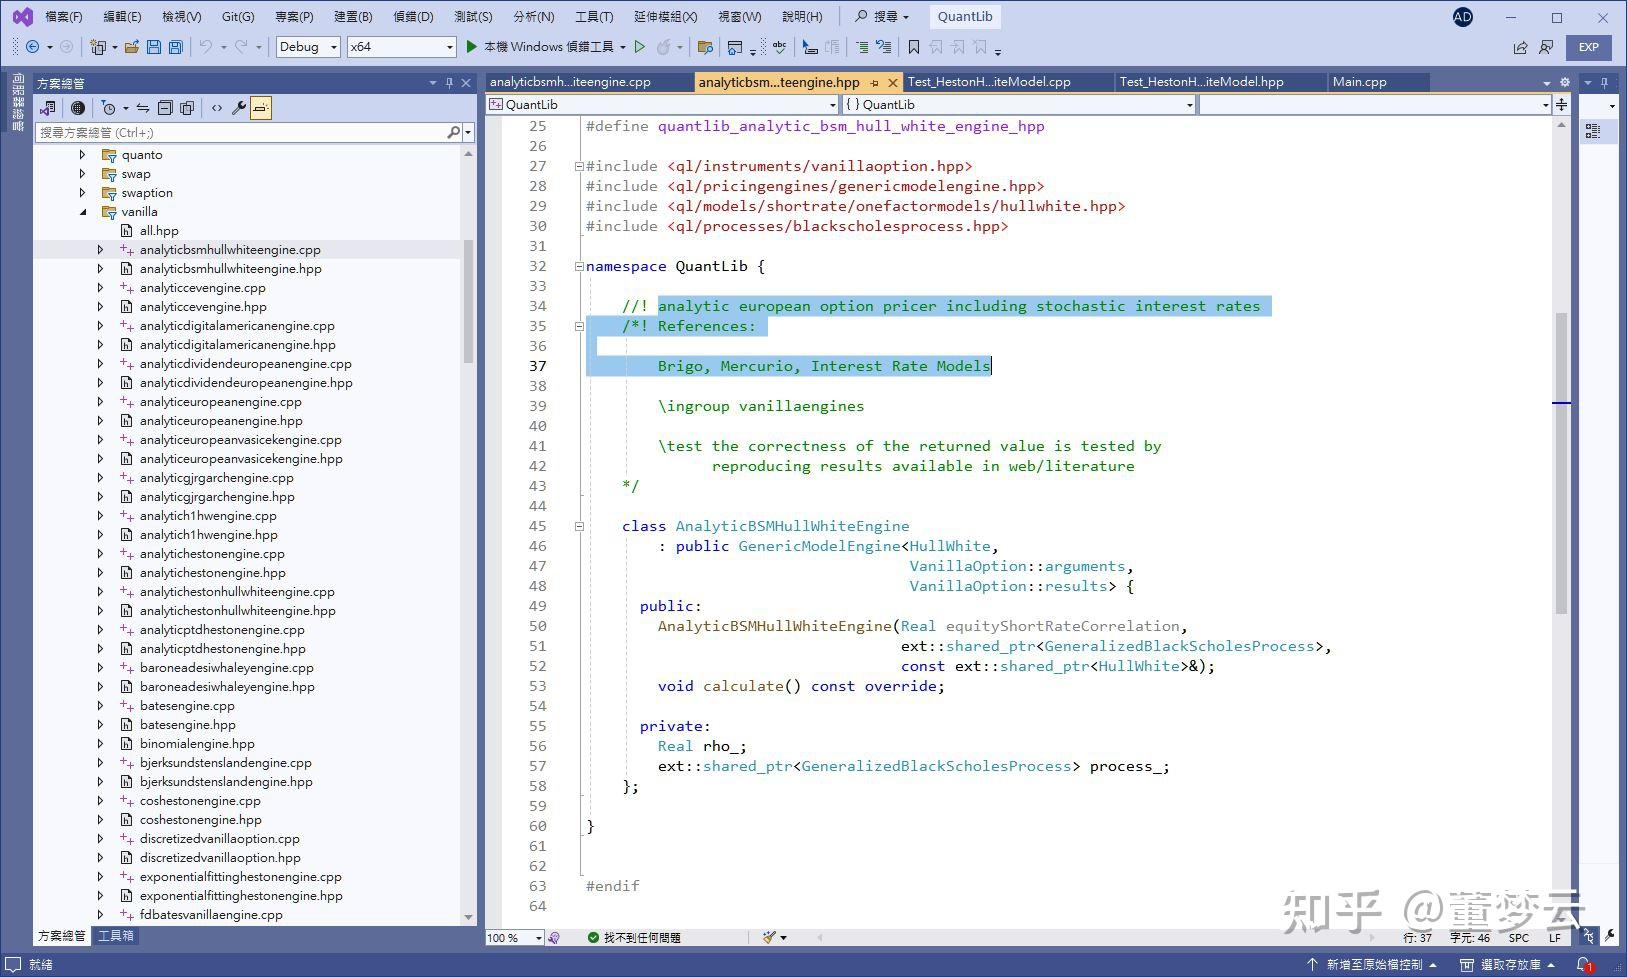Click Collapse All in Solution Explorer toolbar
The height and width of the screenshot is (977, 1627).
[x=165, y=108]
